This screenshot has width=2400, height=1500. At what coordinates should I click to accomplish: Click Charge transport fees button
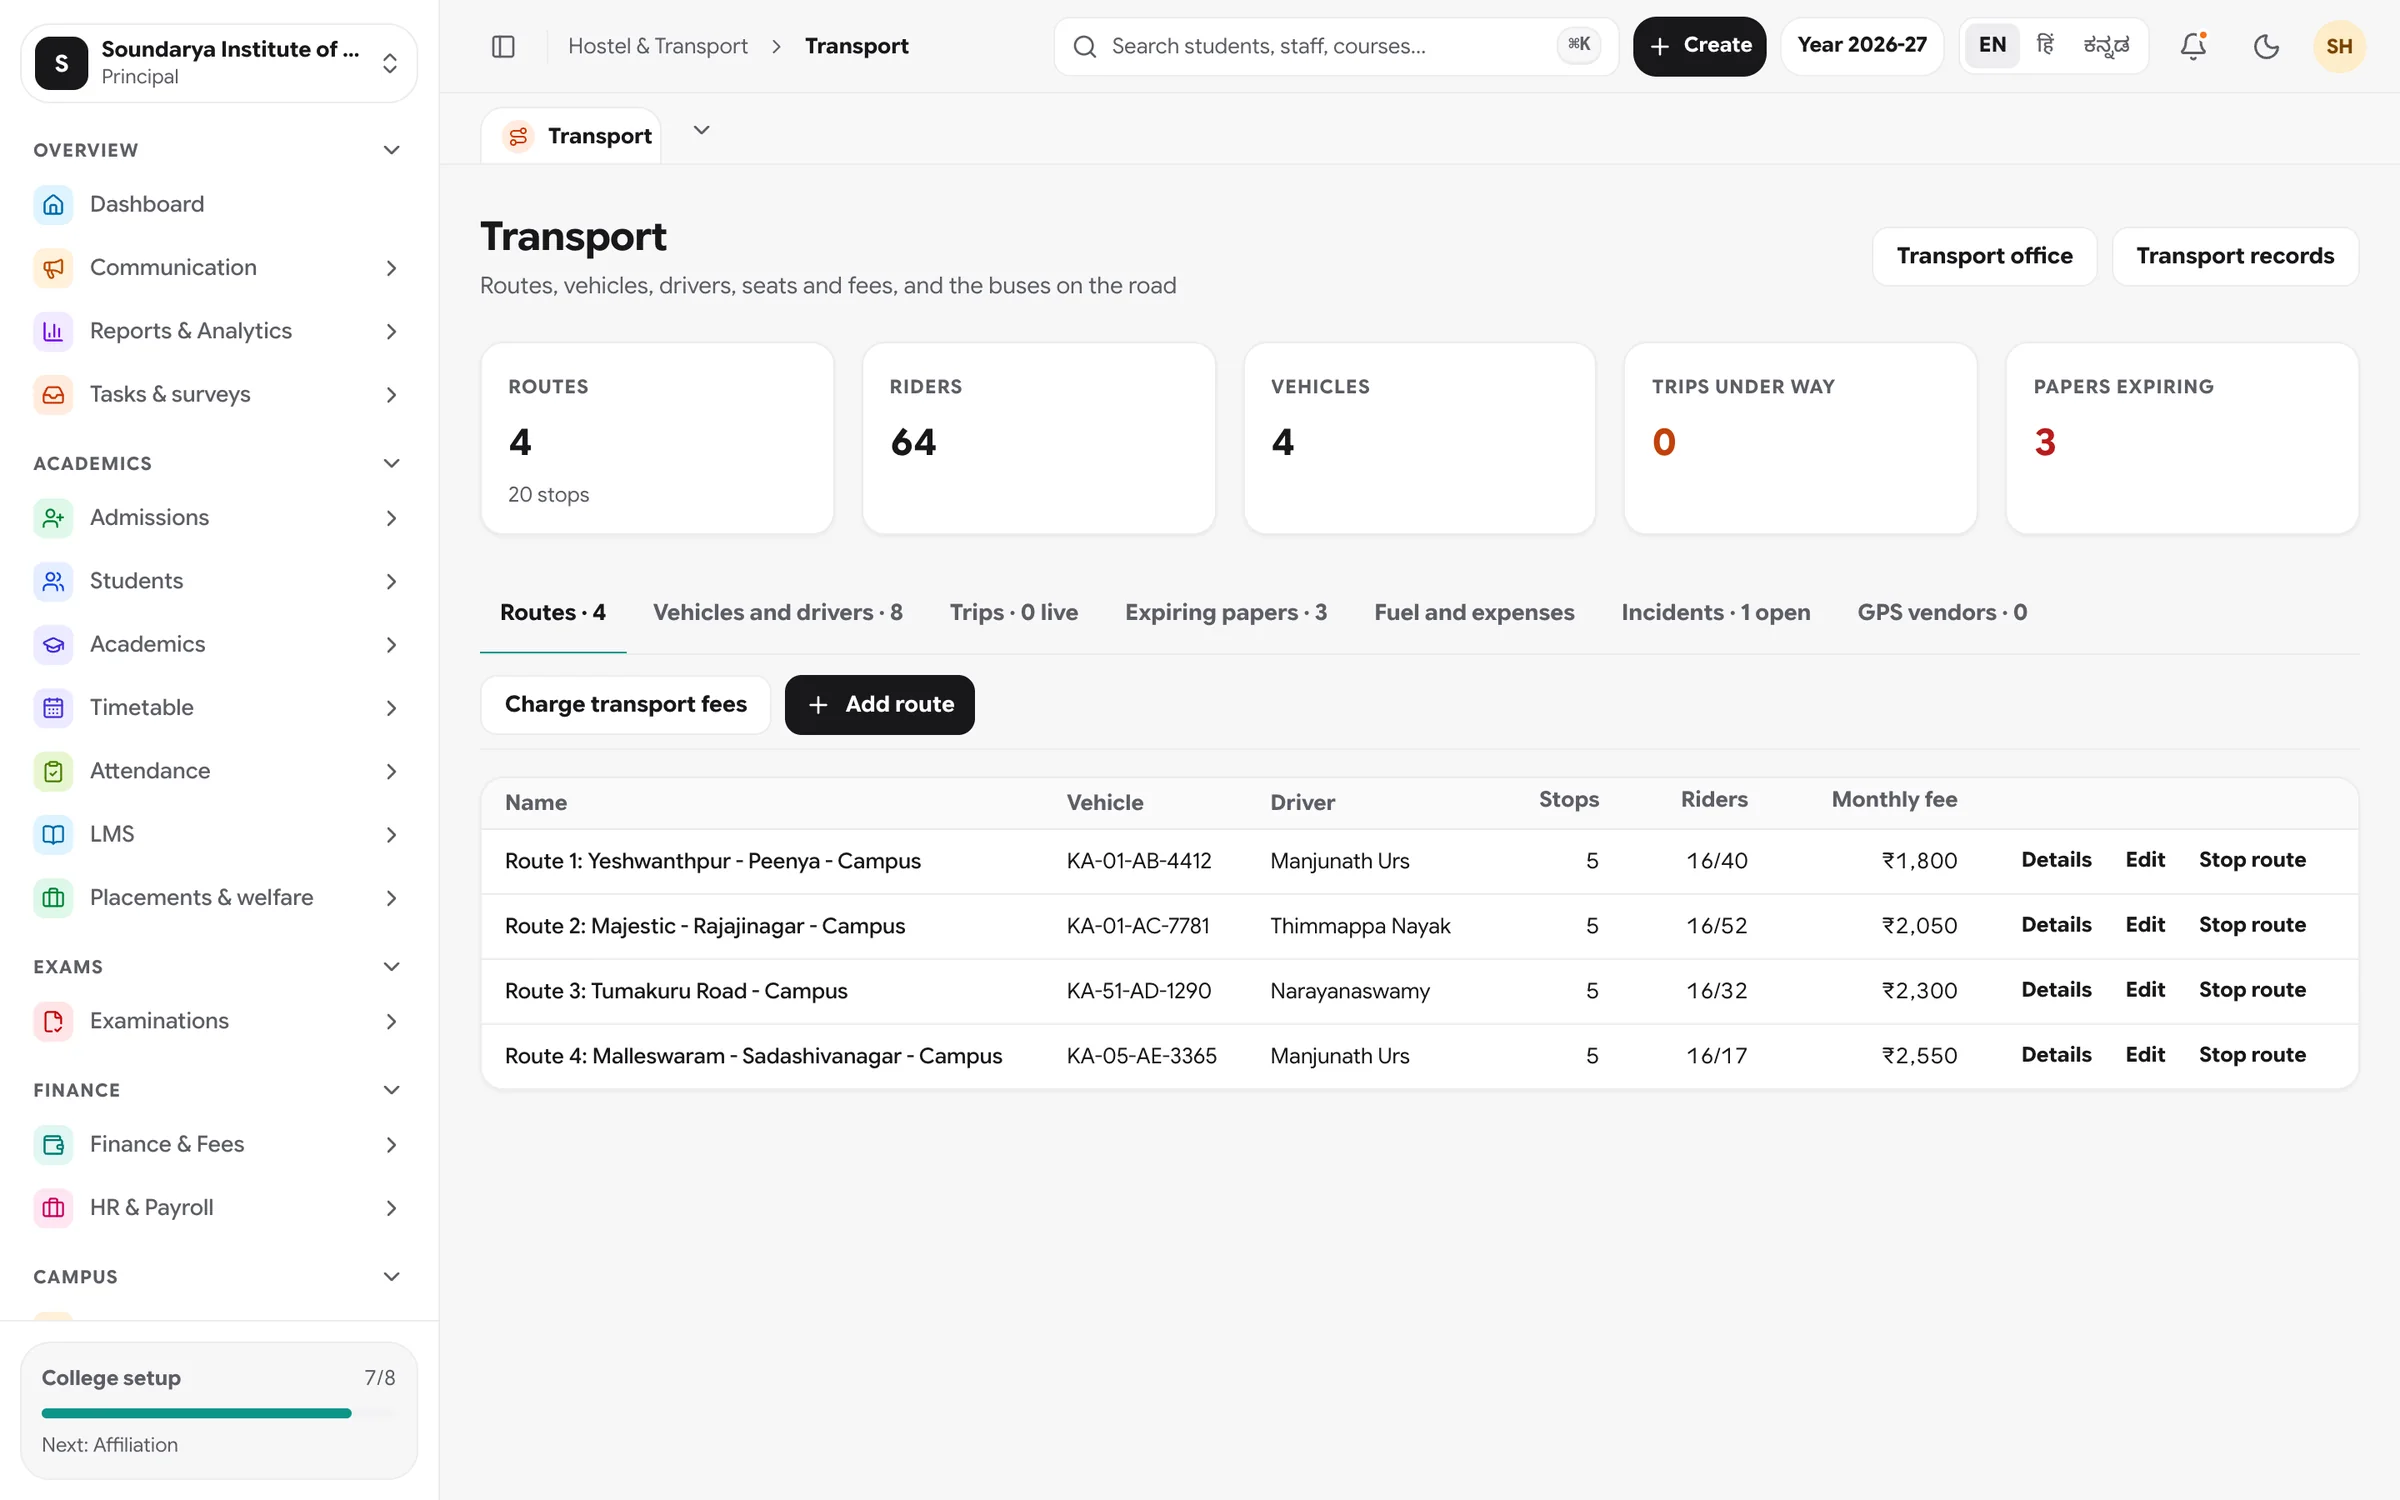[x=625, y=704]
